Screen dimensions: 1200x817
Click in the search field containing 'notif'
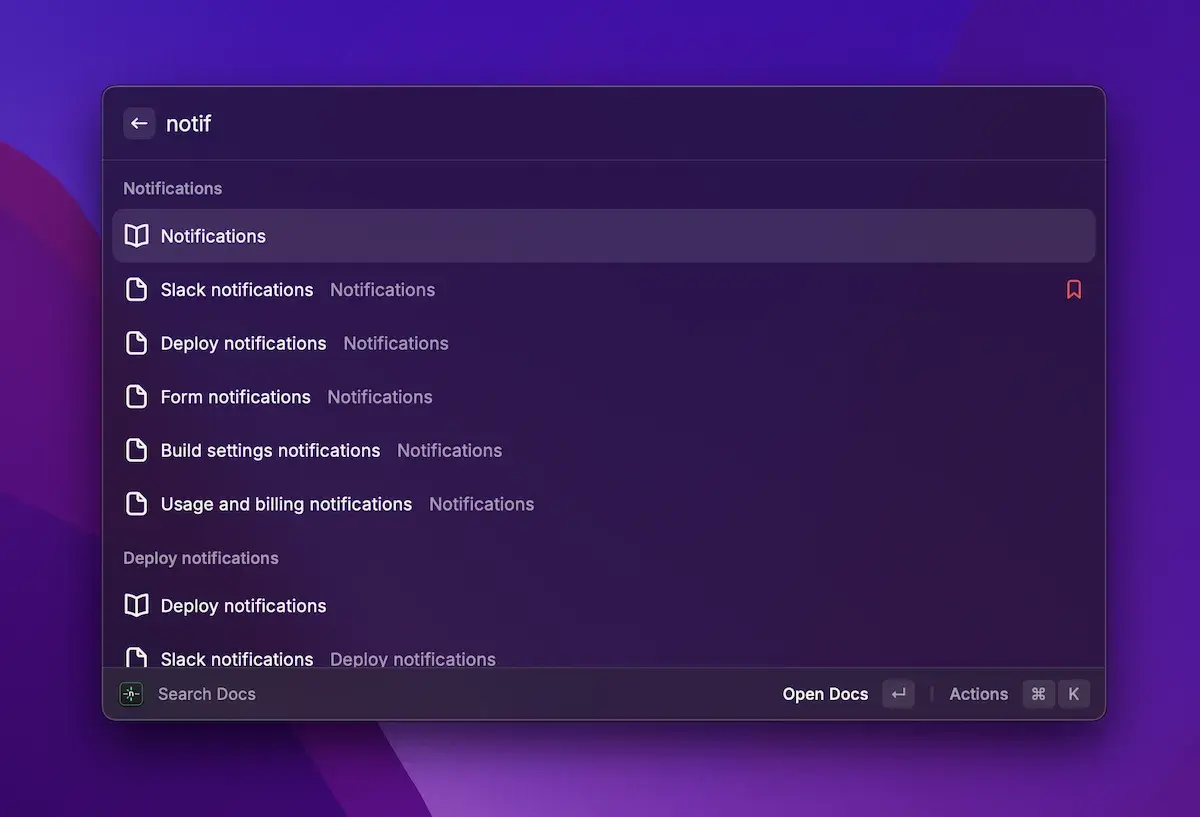click(x=600, y=124)
